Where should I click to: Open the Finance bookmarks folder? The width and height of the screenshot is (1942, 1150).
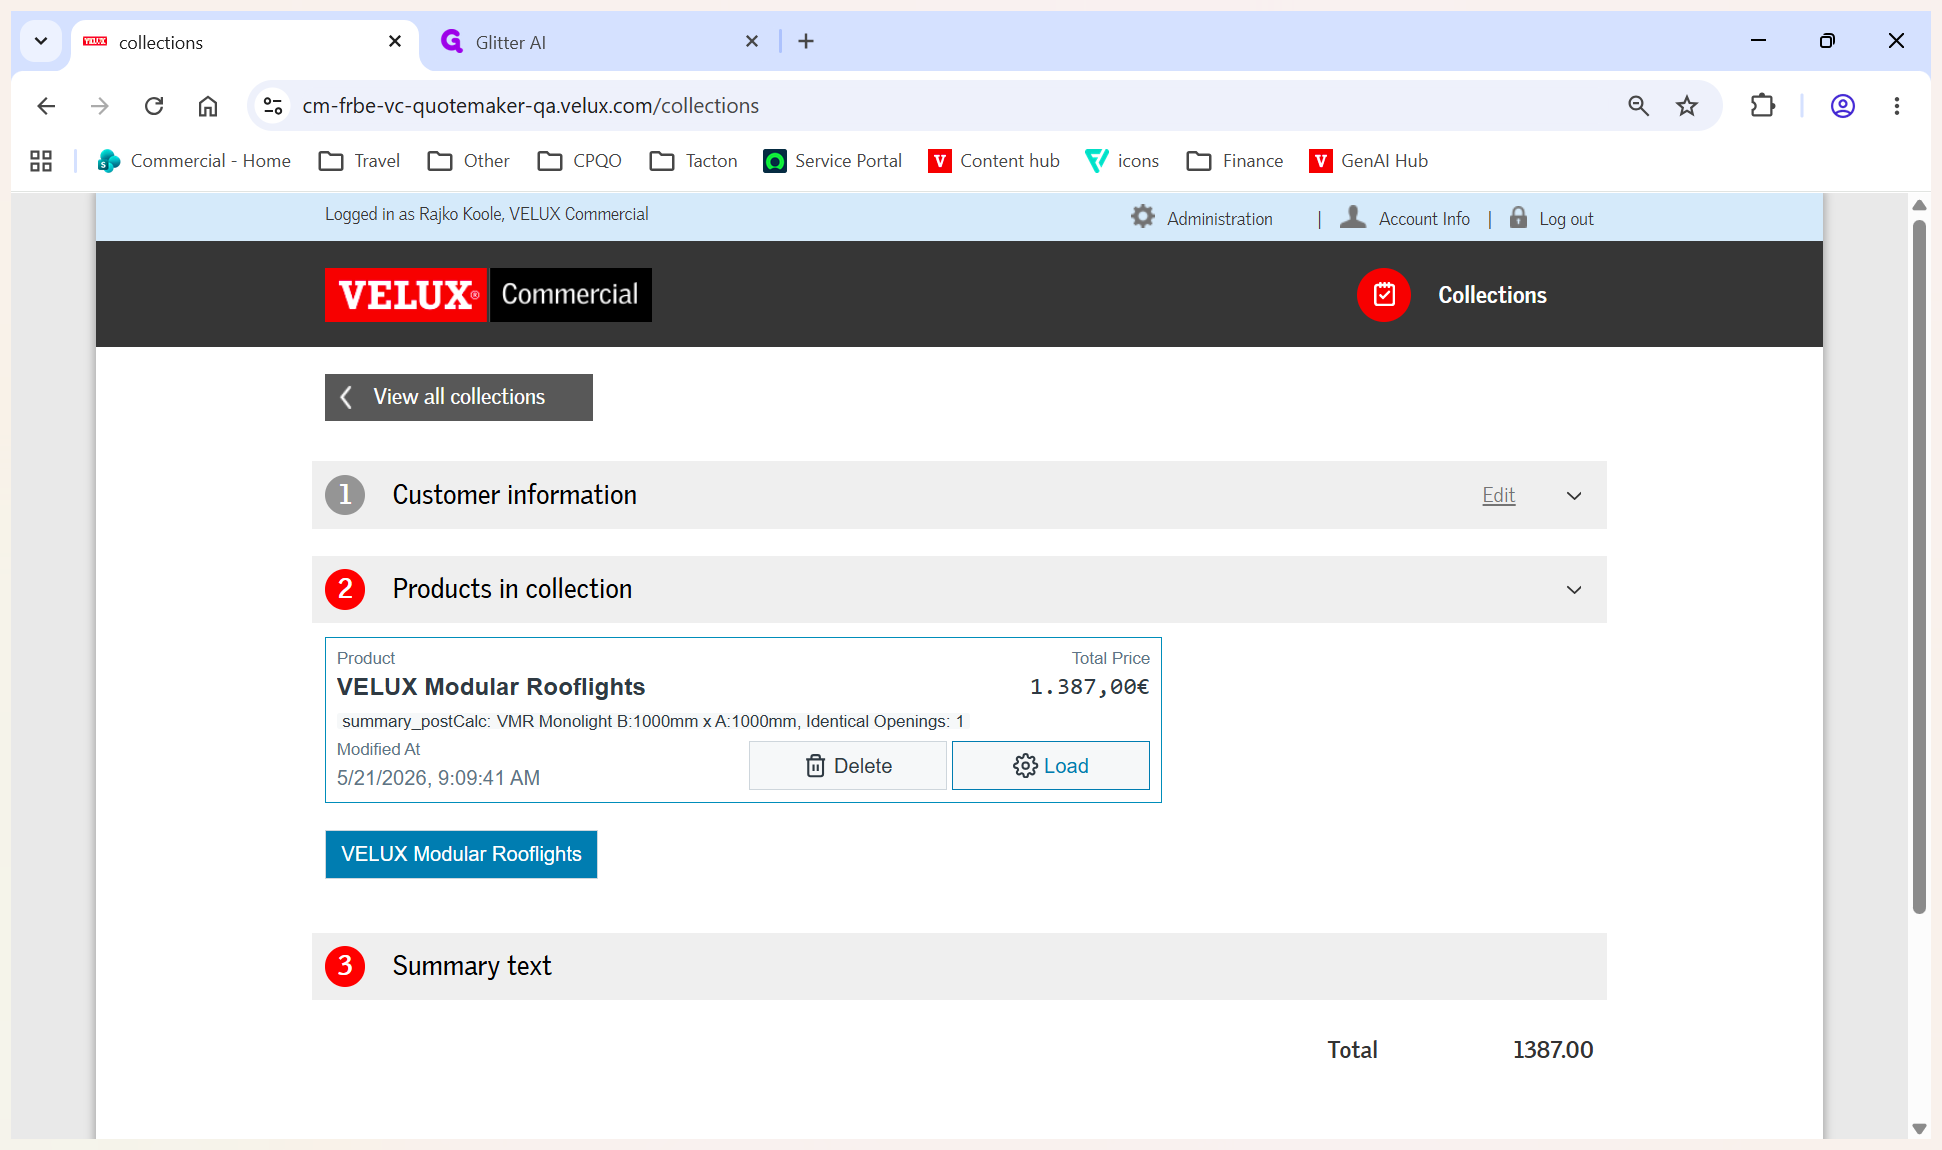1235,161
